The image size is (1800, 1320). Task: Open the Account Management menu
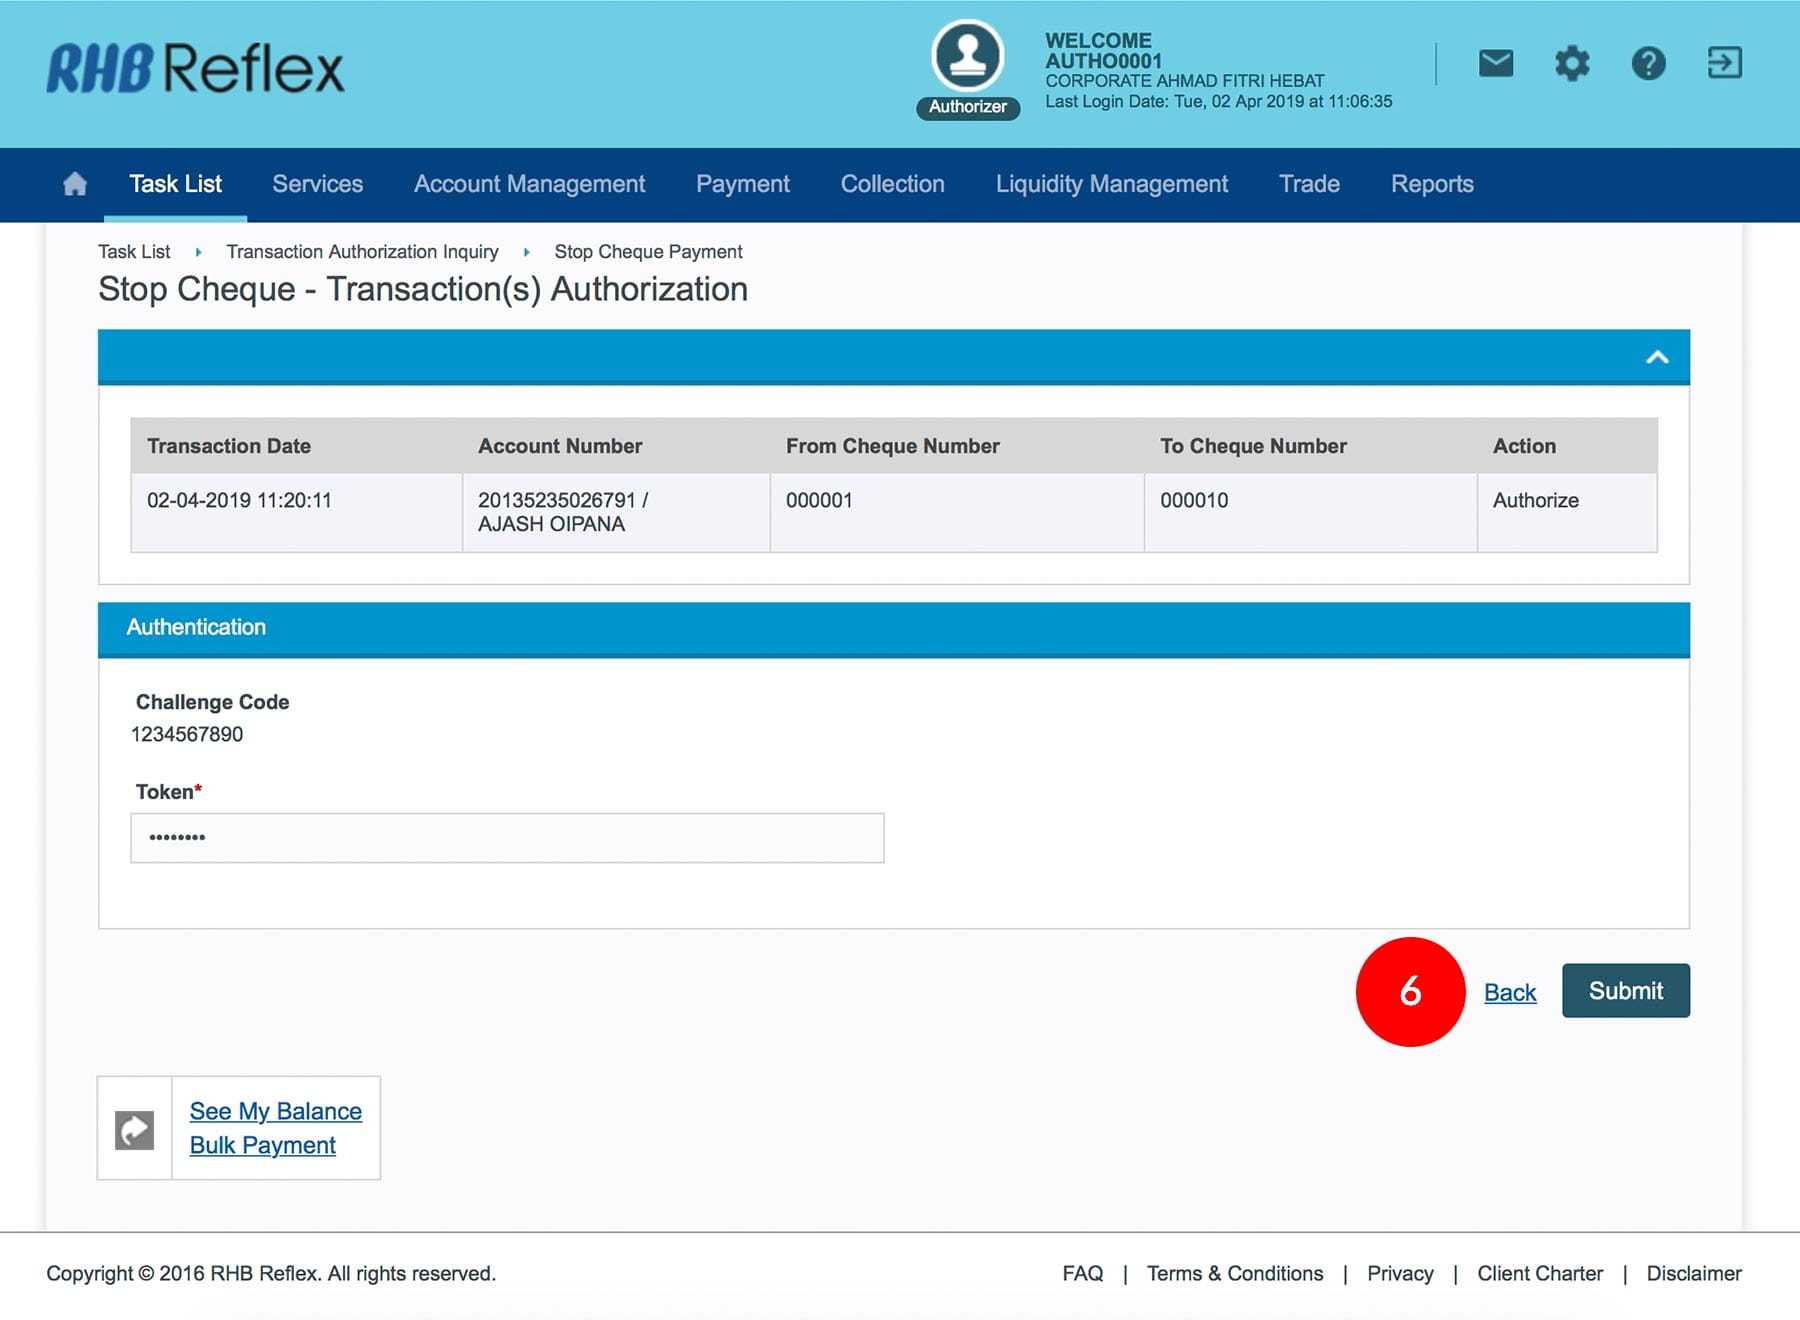coord(529,184)
